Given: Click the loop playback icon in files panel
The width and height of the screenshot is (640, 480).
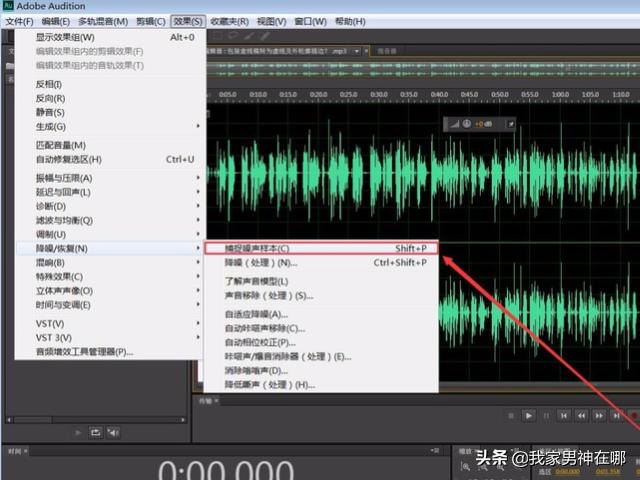Looking at the screenshot, I should [x=95, y=432].
